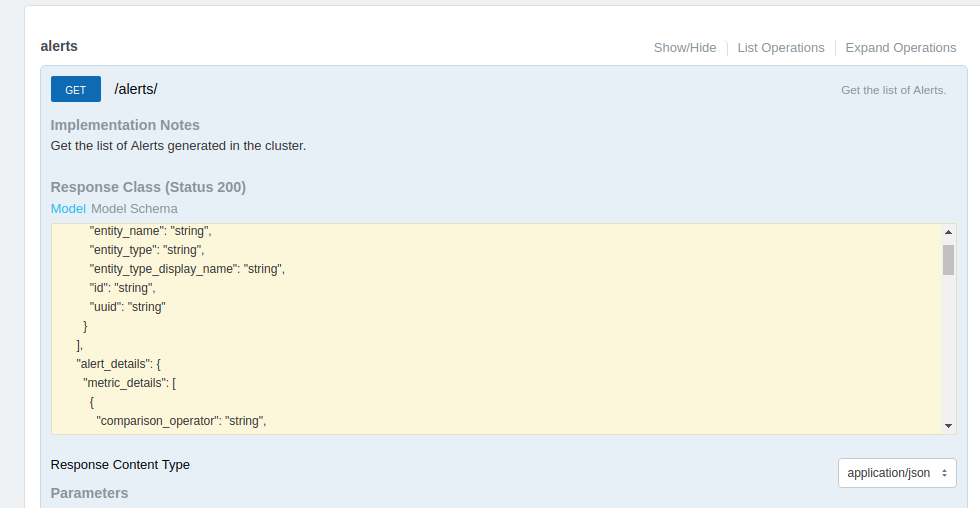
Task: Click the "metric_details": [ line
Action: [x=129, y=383]
